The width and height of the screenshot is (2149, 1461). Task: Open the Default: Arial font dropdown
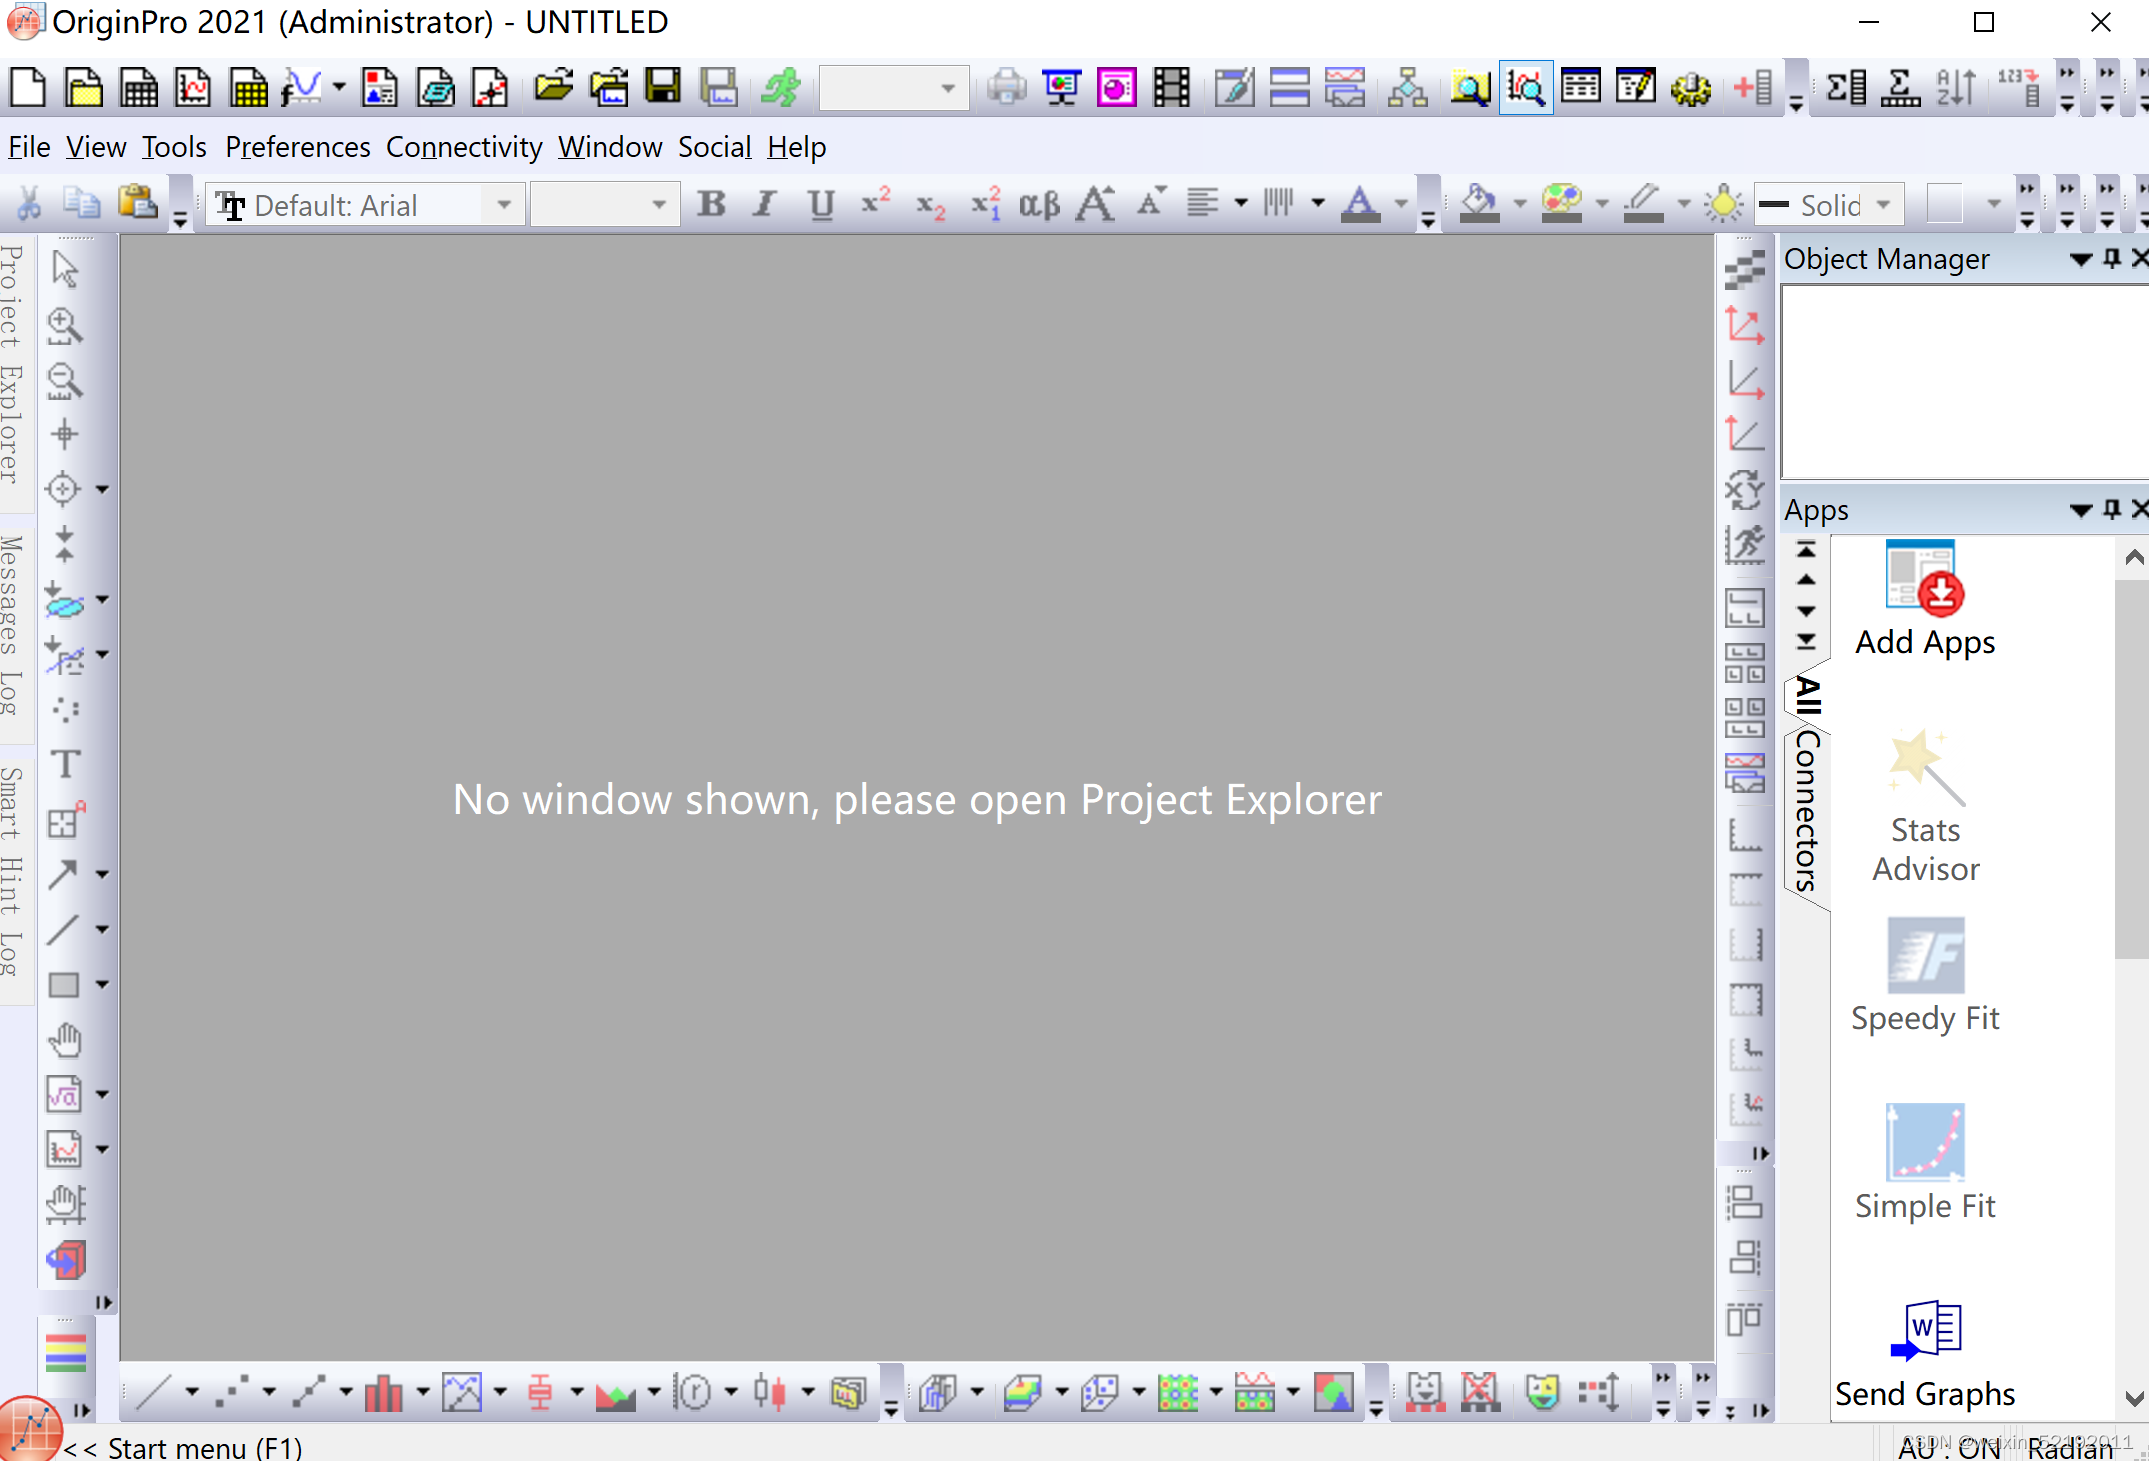coord(504,205)
